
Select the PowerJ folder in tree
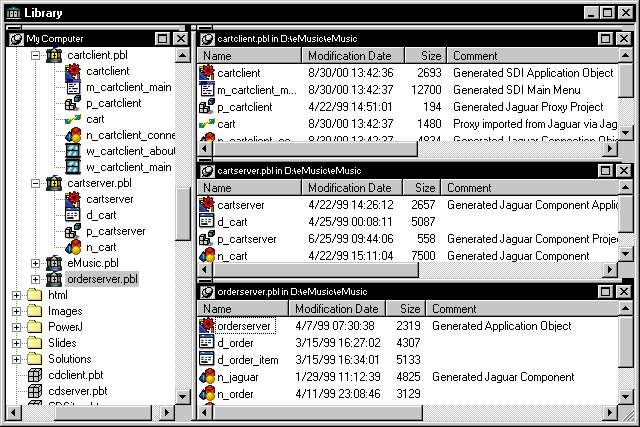click(x=66, y=327)
